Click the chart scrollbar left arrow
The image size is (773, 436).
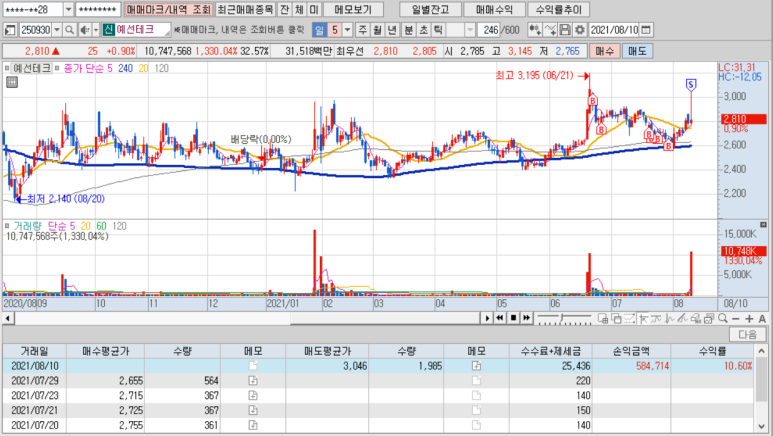tap(8, 319)
